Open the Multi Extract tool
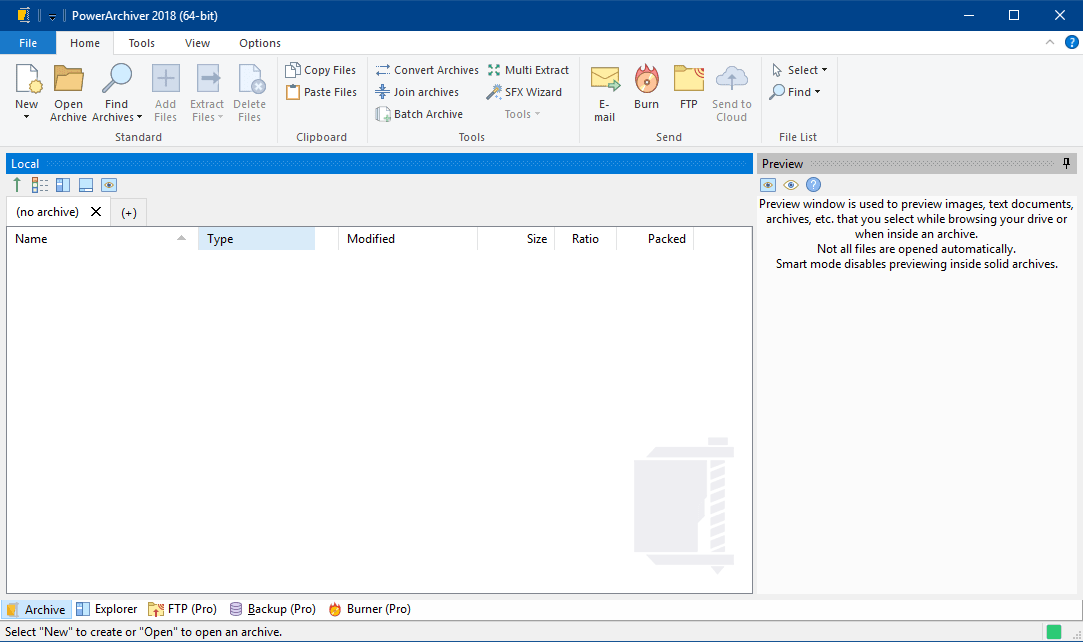This screenshot has width=1083, height=642. click(x=528, y=70)
